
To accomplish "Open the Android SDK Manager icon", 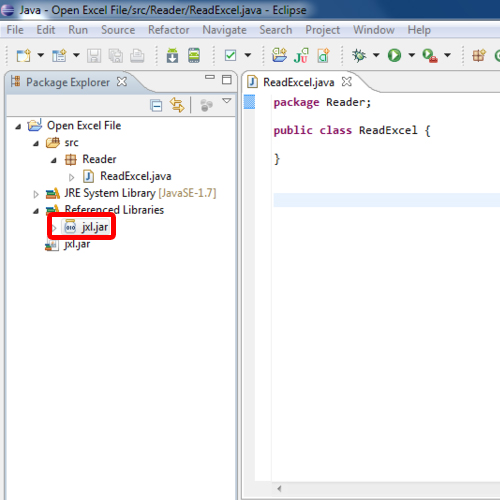I will (172, 55).
